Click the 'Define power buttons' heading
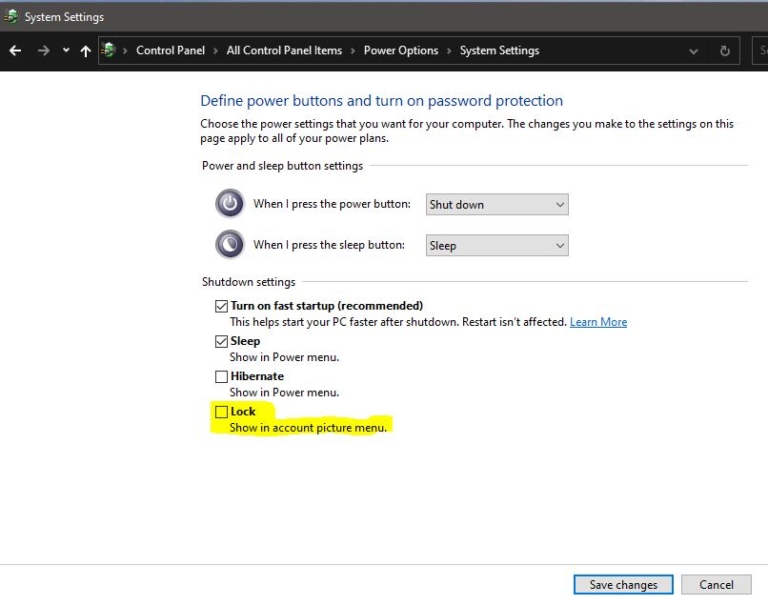The image size is (768, 605). pos(382,100)
